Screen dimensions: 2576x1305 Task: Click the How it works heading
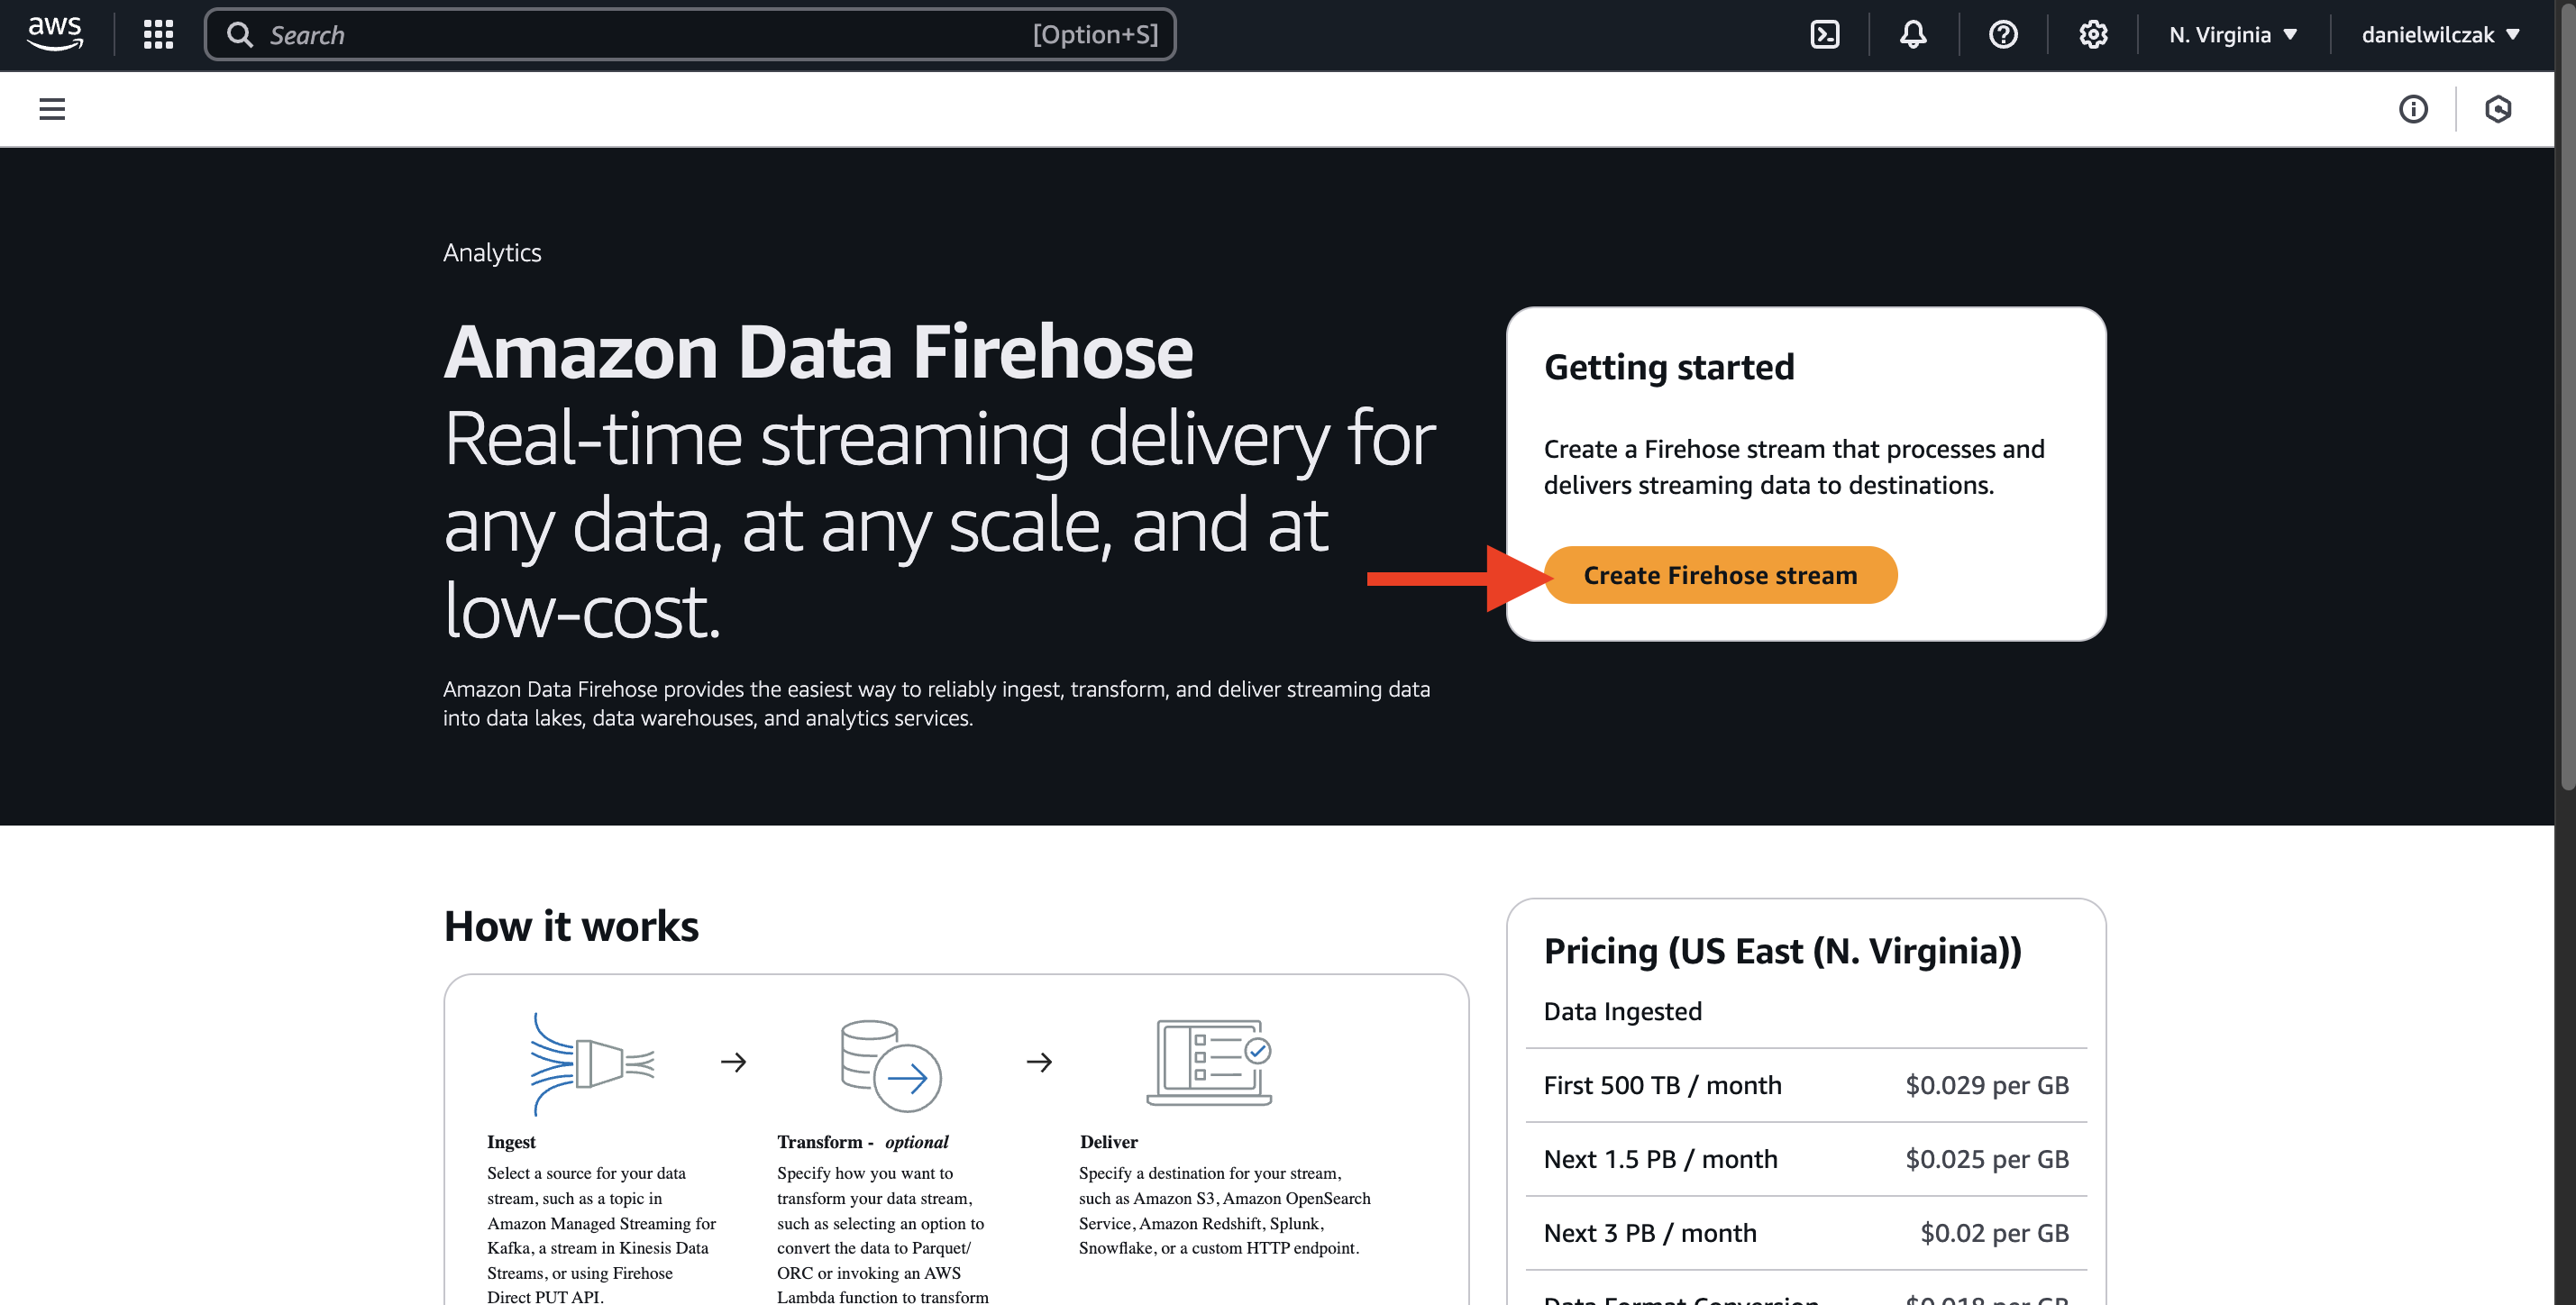click(571, 926)
